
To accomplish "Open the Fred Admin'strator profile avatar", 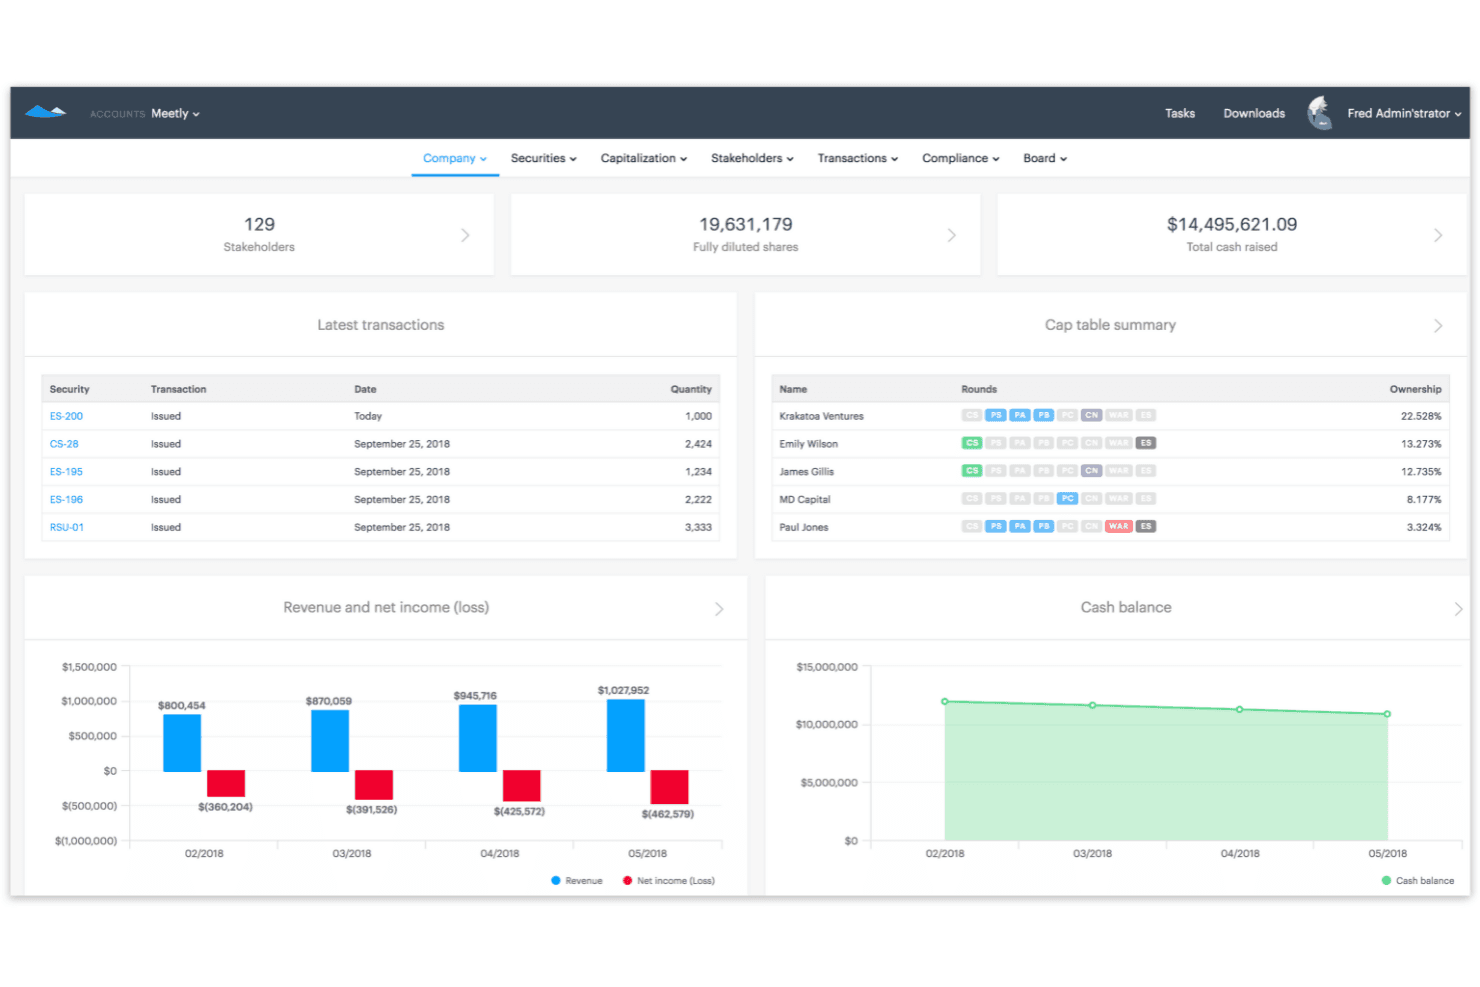I will (x=1320, y=113).
